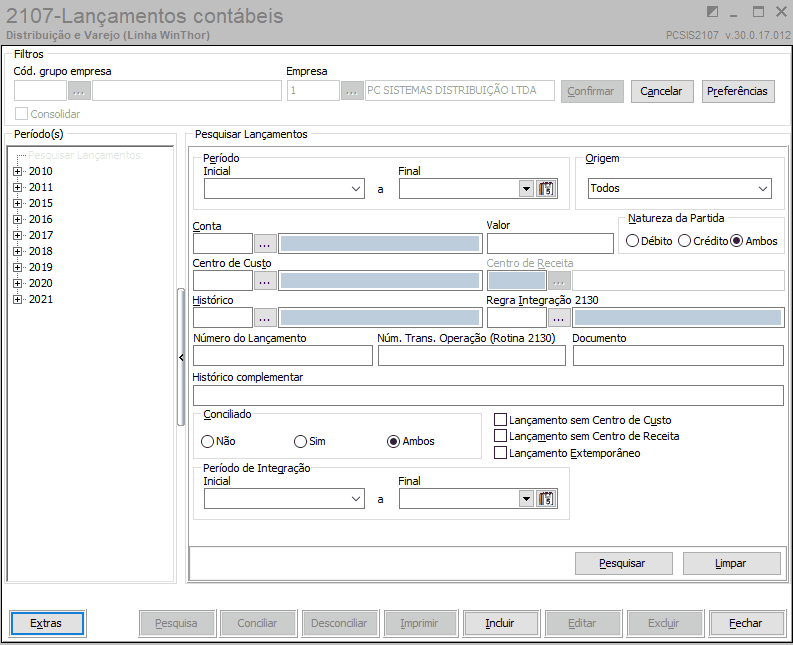This screenshot has width=793, height=645.
Task: Open calendar icon for Período Final
Action: coord(546,189)
